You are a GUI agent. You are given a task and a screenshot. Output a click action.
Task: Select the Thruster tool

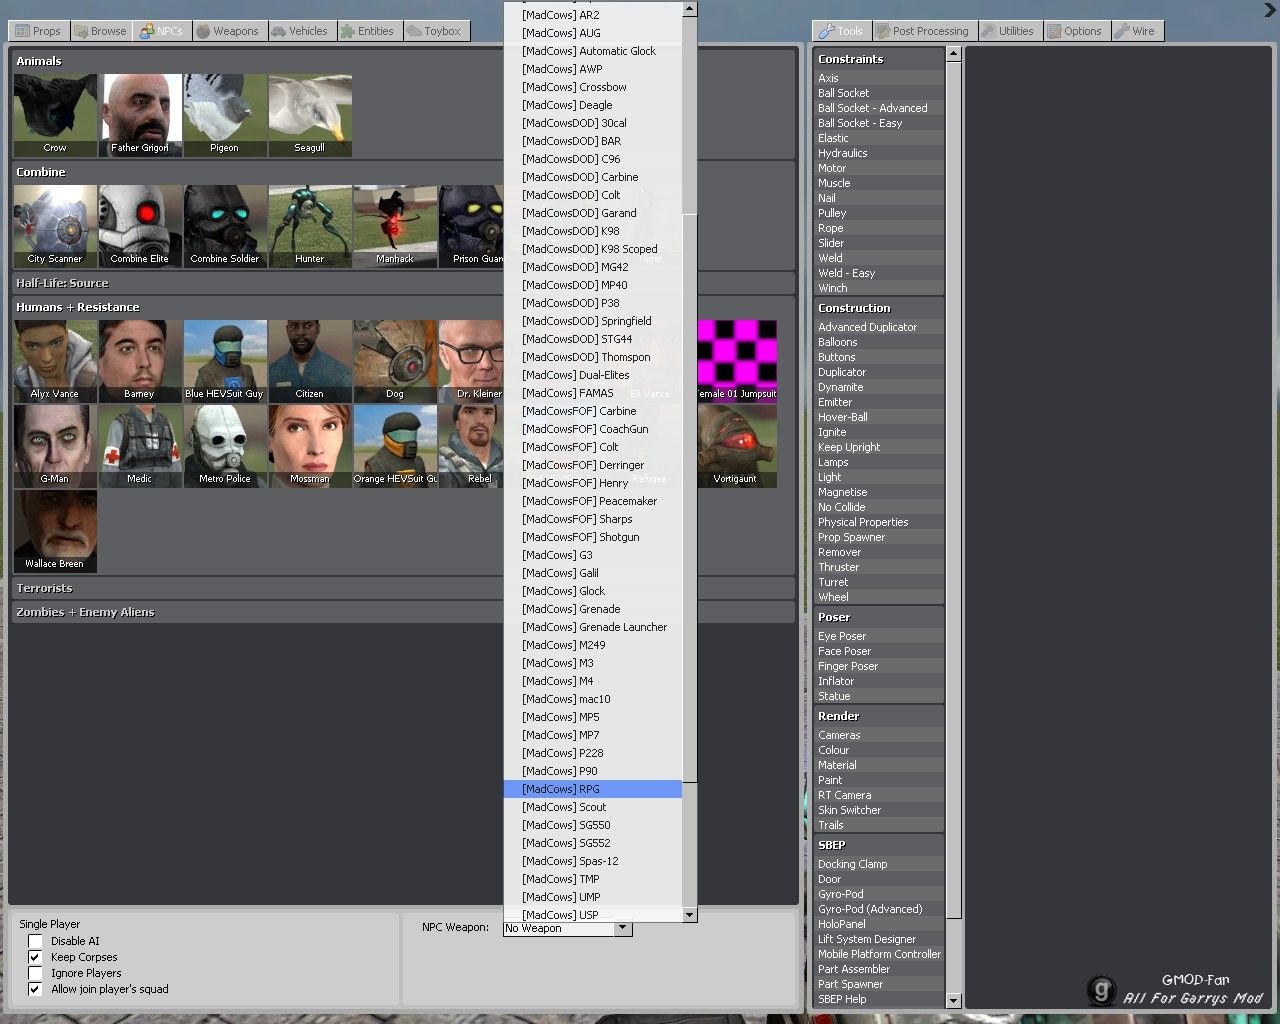click(x=879, y=567)
